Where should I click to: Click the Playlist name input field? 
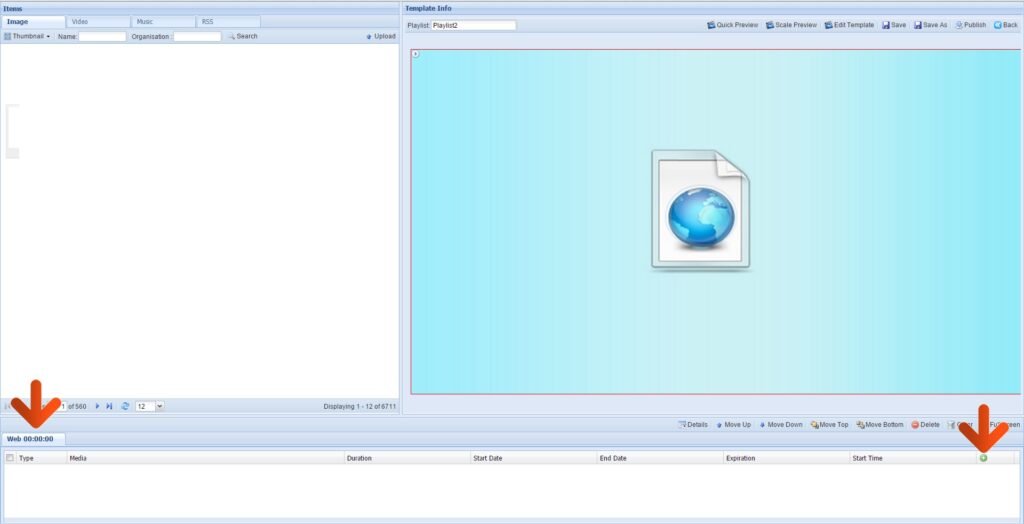click(473, 25)
